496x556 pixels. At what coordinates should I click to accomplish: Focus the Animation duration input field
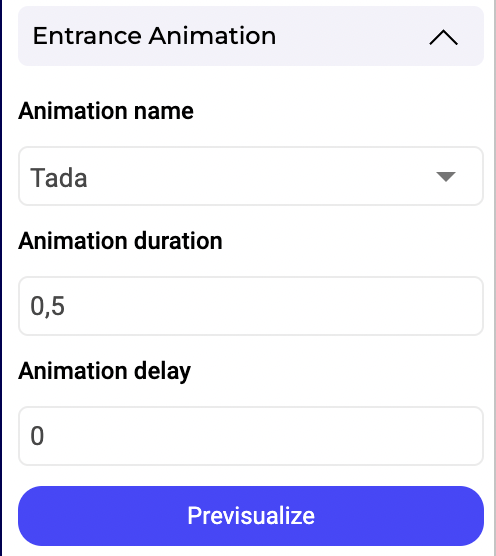pyautogui.click(x=251, y=306)
